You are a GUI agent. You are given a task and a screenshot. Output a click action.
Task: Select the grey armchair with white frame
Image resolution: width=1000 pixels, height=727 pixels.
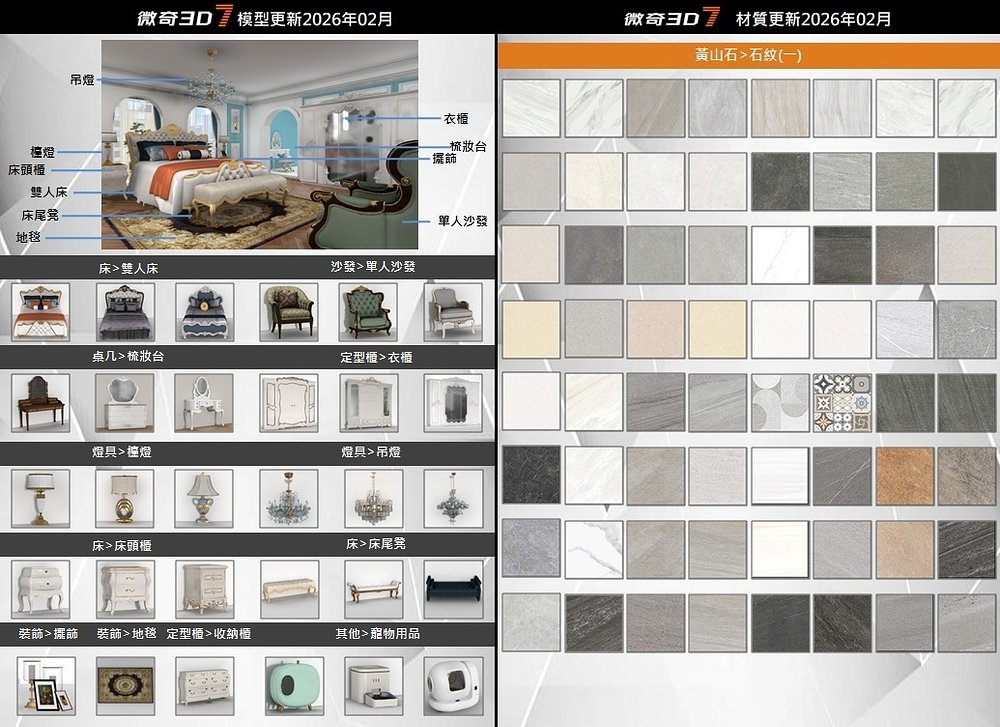[453, 312]
